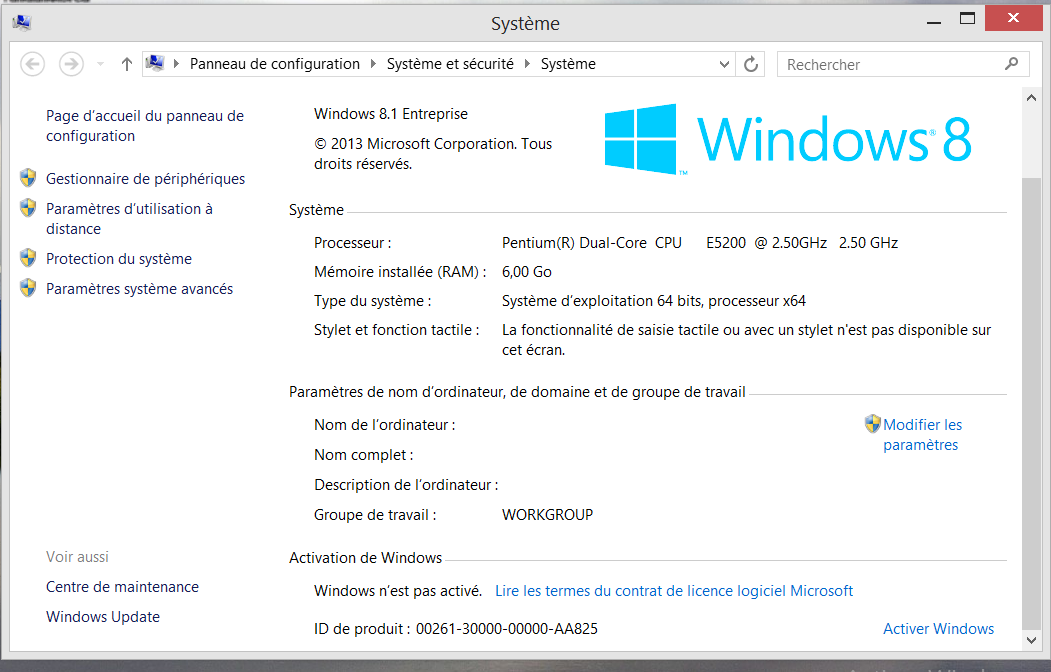1051x672 pixels.
Task: Click the Activer Windows link
Action: tap(938, 629)
